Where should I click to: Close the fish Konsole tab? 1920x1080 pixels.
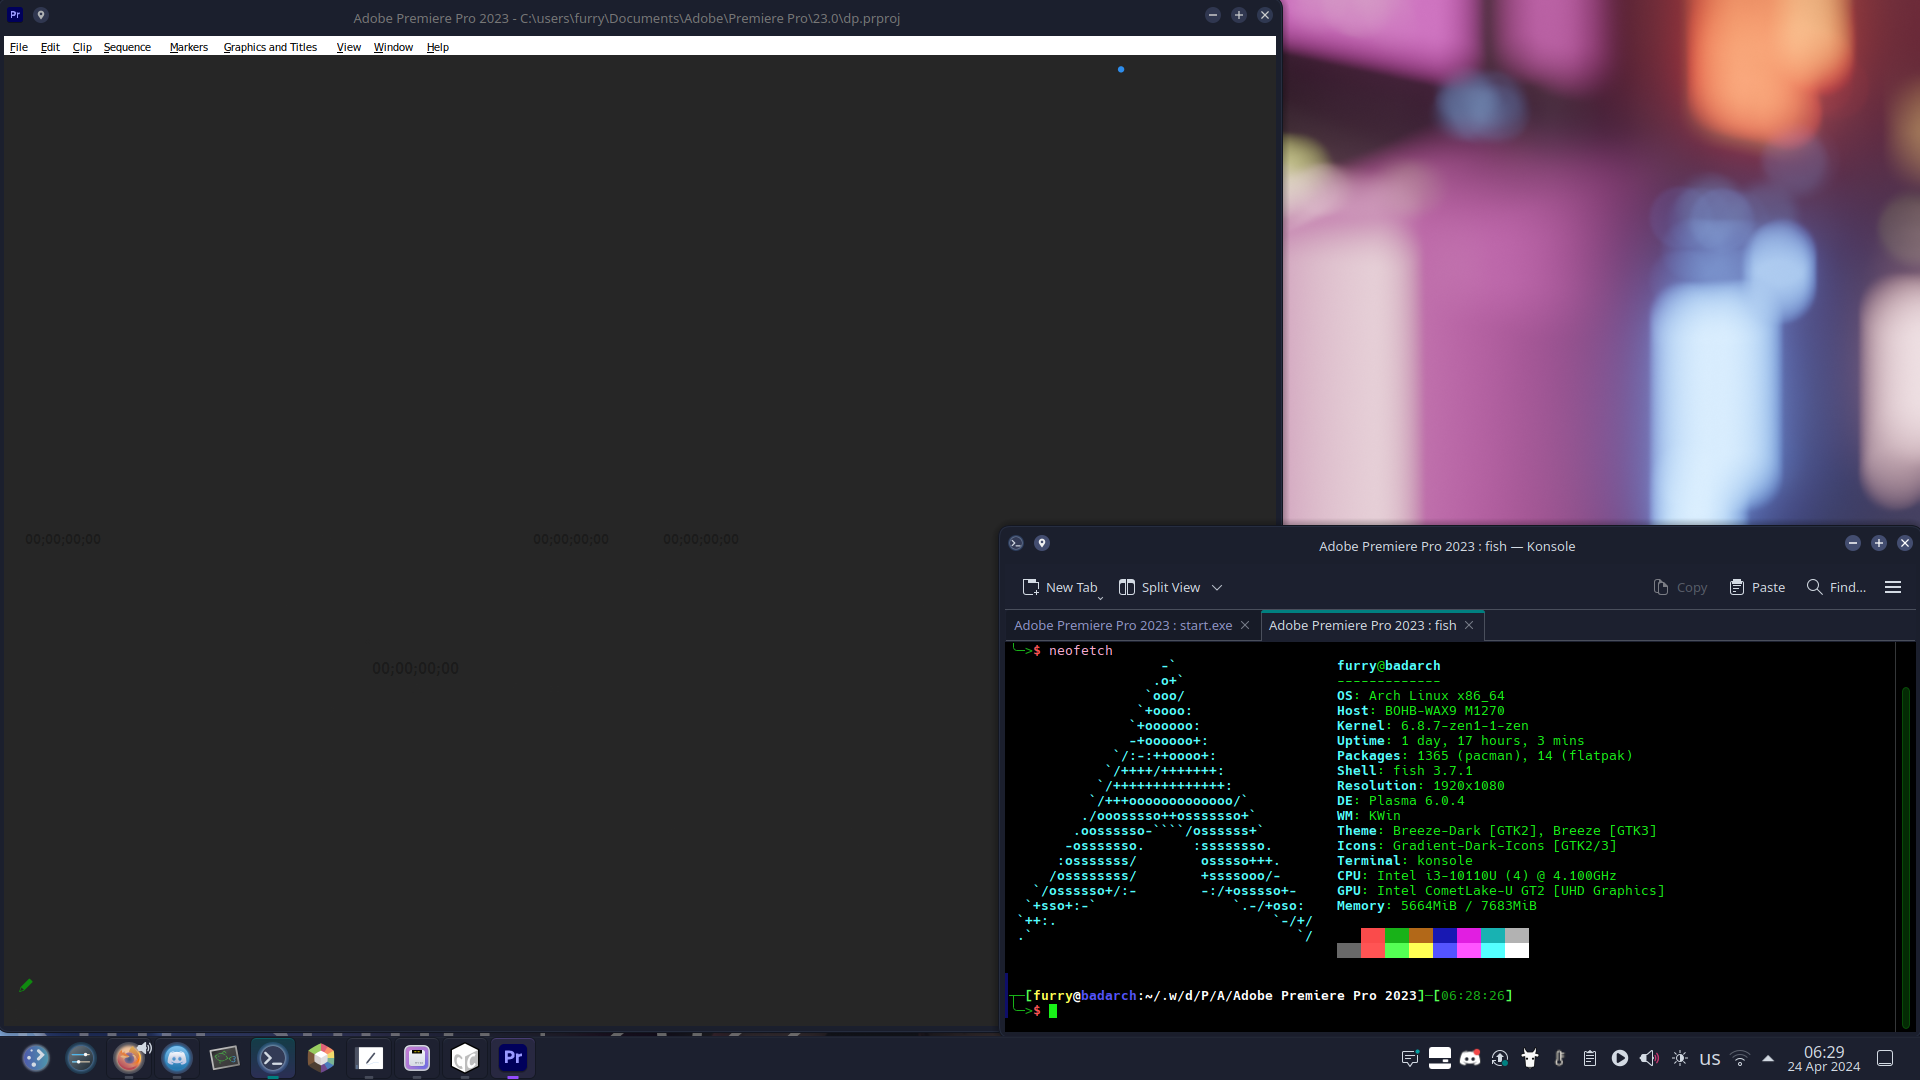1469,625
